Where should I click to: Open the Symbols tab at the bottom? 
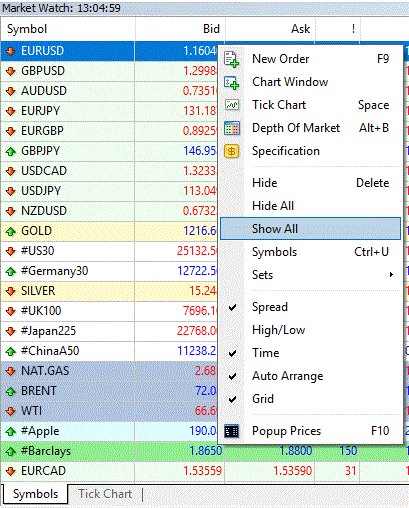35,494
